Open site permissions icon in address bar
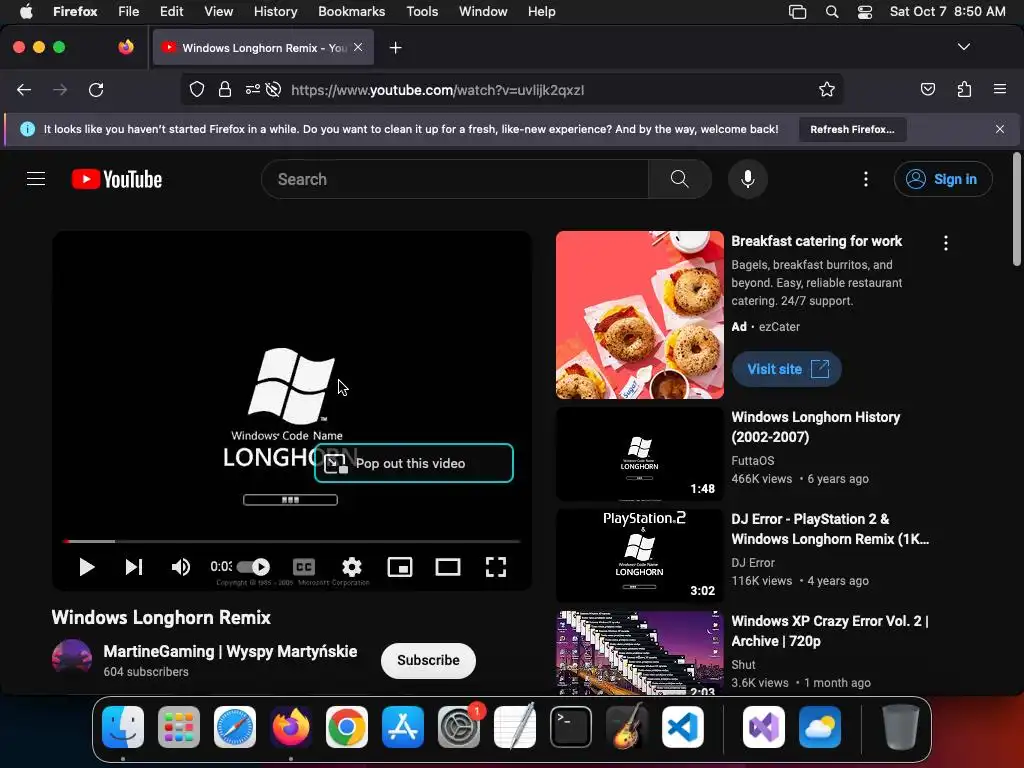This screenshot has width=1024, height=768. pyautogui.click(x=253, y=89)
